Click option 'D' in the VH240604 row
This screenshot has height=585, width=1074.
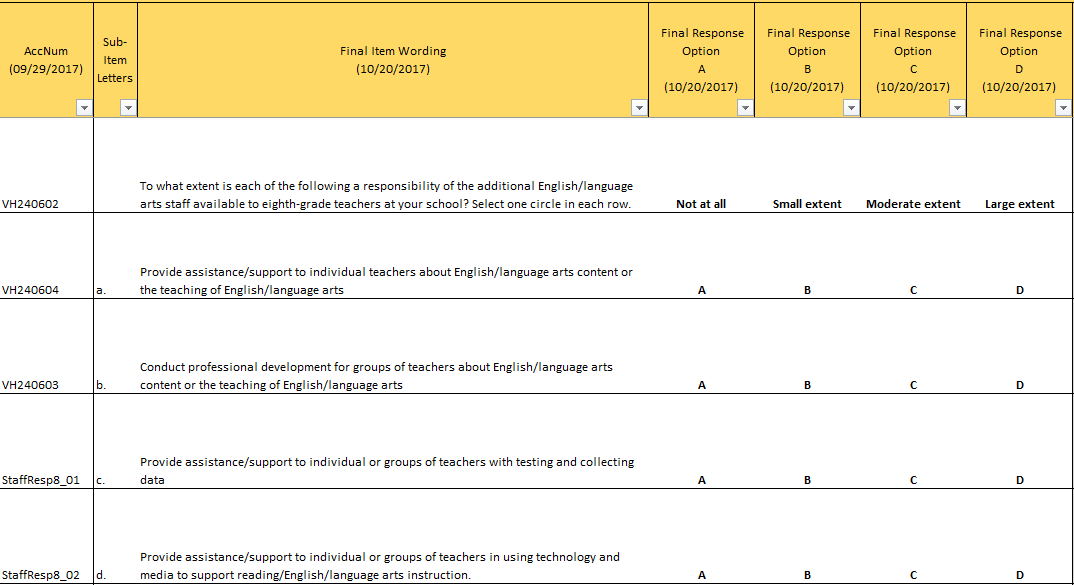coord(1020,256)
